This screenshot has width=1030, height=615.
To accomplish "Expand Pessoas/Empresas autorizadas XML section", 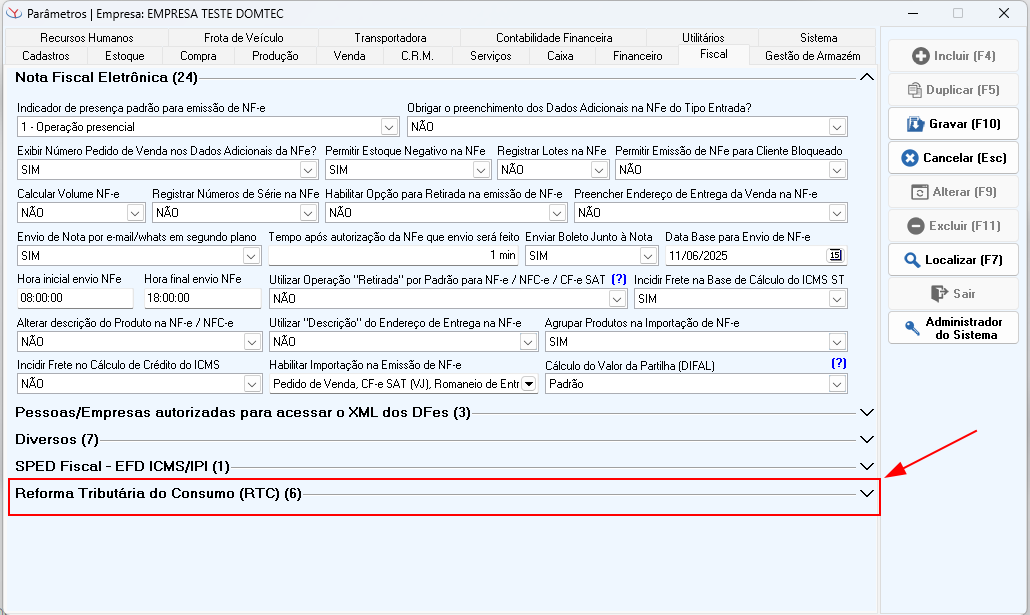I will click(x=867, y=412).
